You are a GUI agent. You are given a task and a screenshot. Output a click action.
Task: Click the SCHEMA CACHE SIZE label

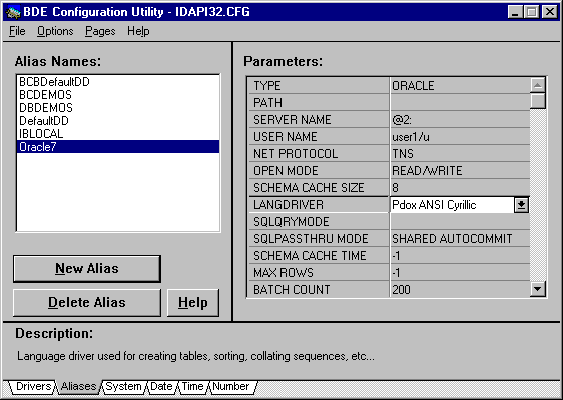[x=319, y=187]
